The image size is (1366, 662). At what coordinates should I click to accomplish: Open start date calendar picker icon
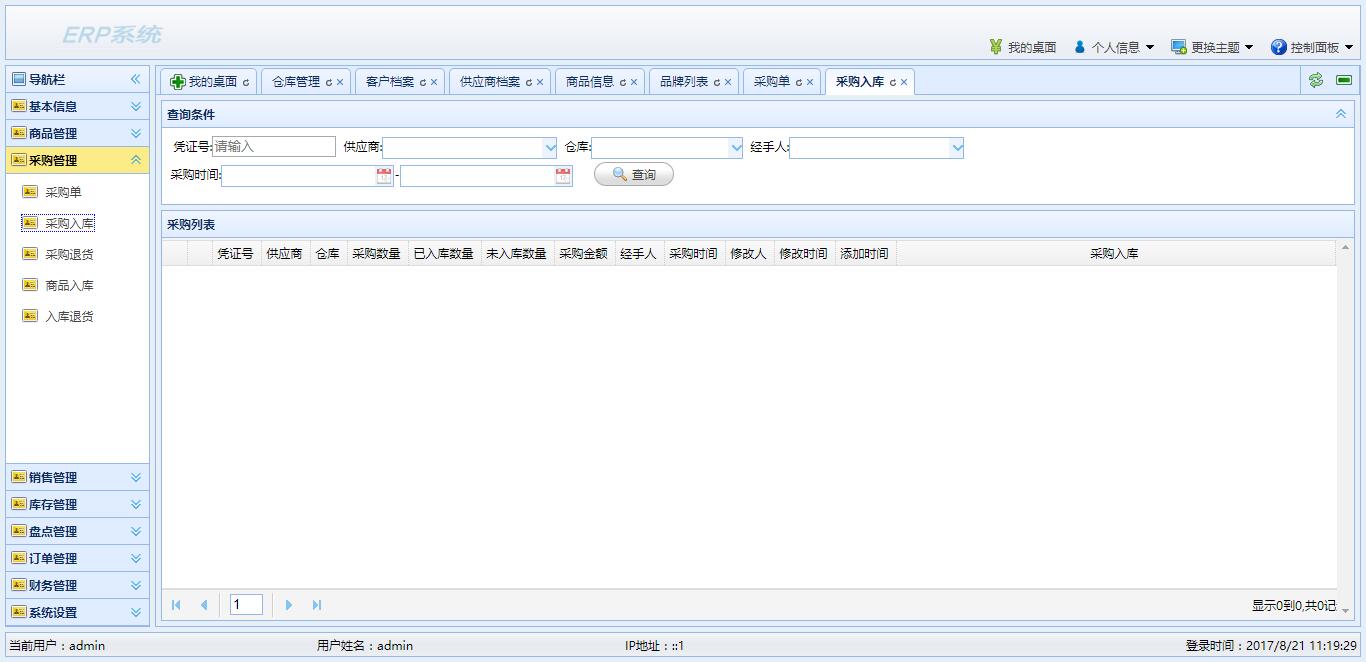[384, 176]
